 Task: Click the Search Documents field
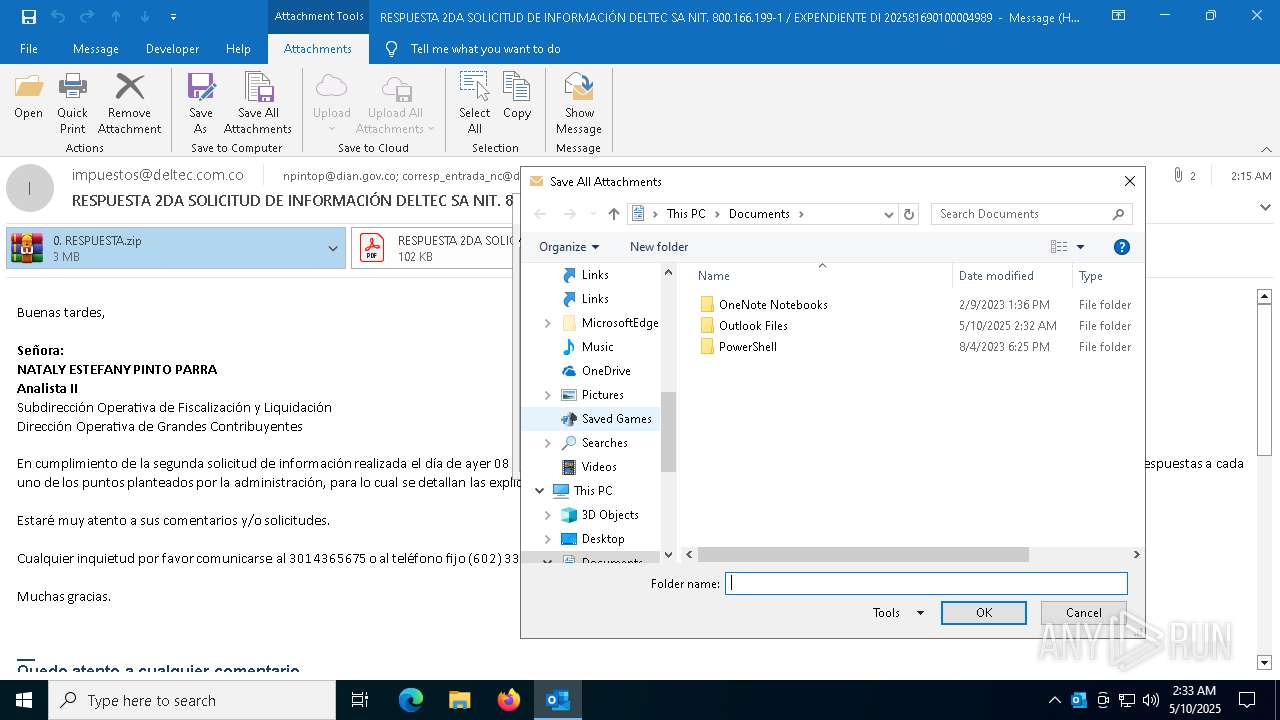[1032, 214]
